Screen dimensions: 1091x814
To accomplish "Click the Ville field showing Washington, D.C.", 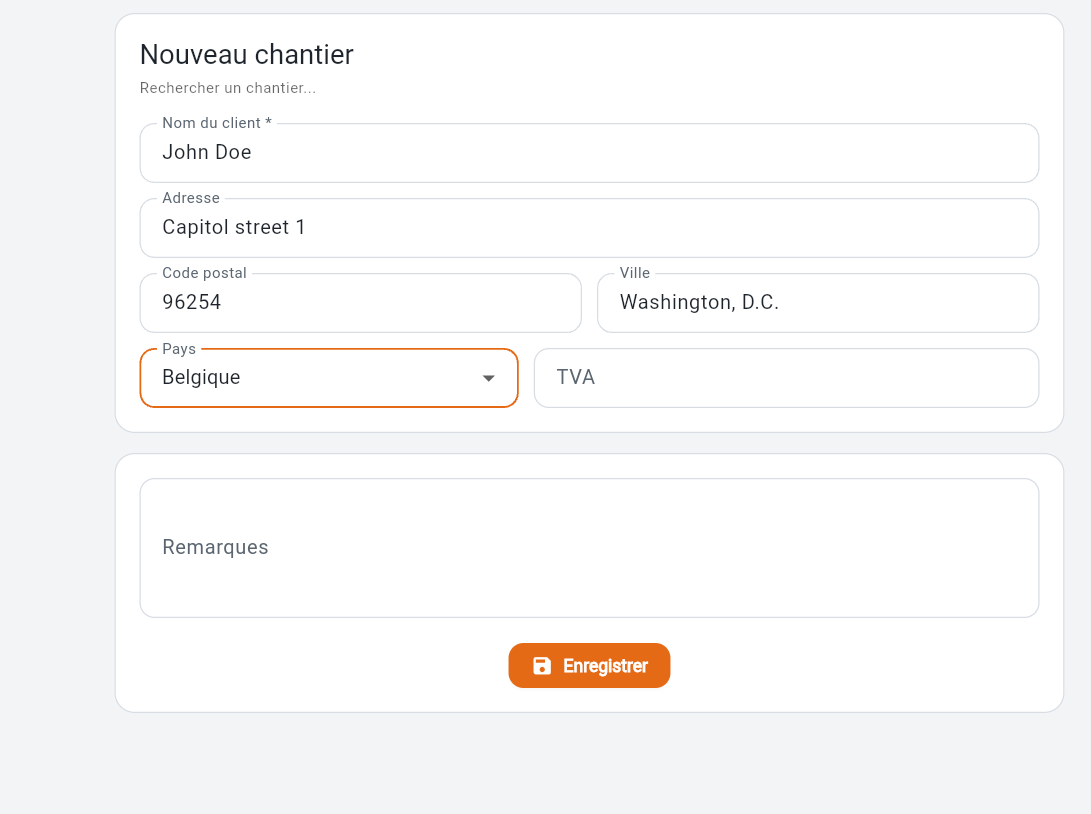I will [818, 302].
